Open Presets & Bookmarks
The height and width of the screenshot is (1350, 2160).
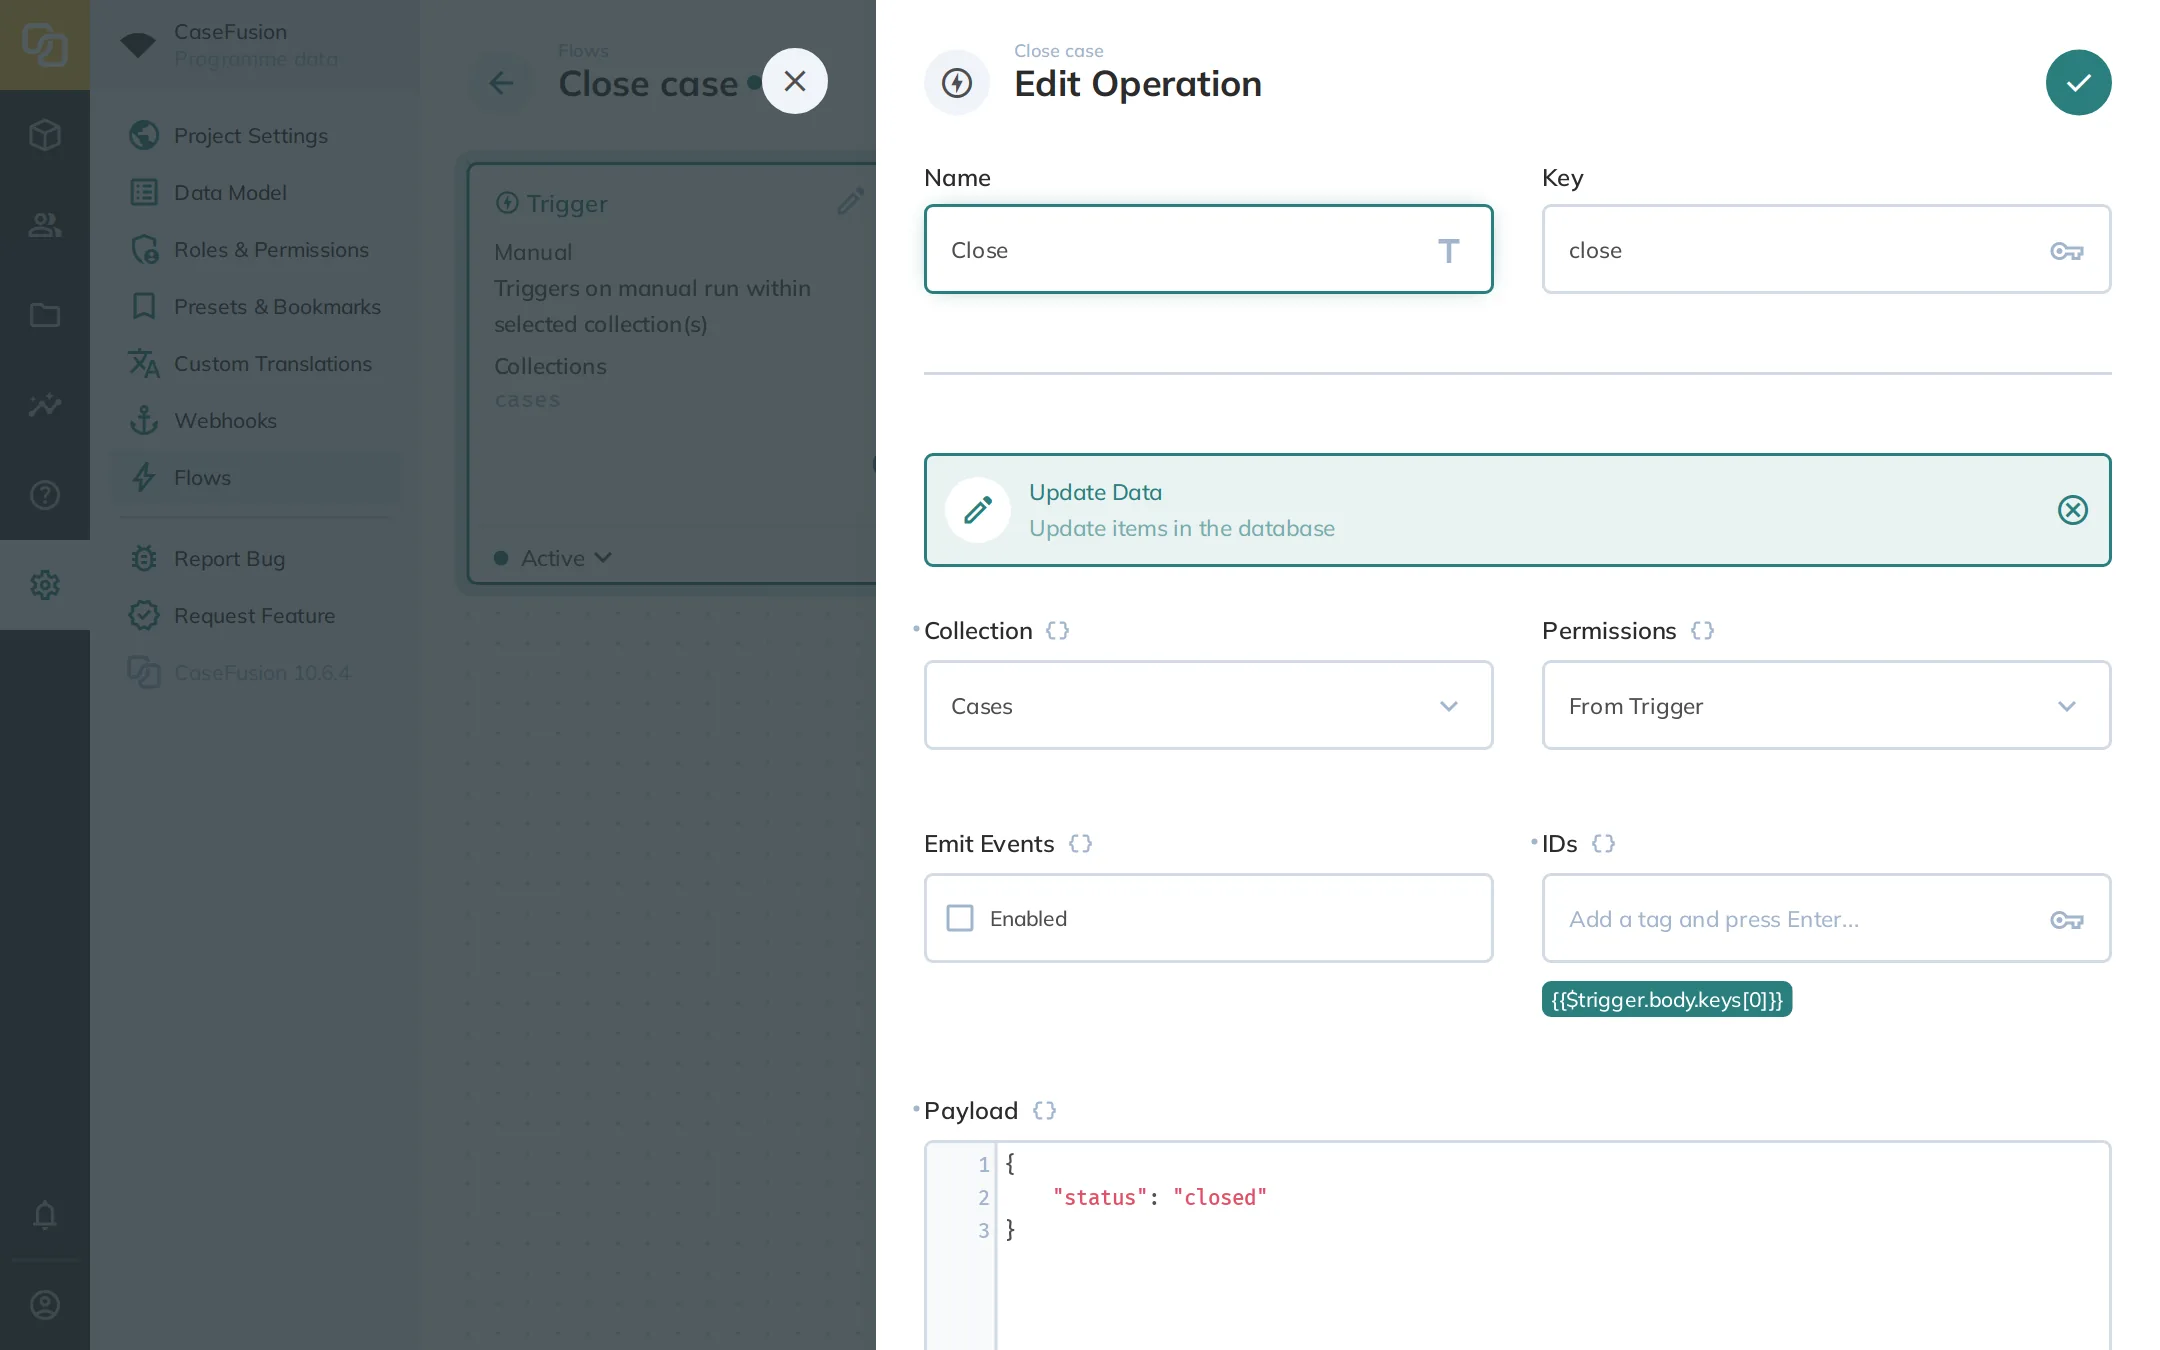click(255, 306)
